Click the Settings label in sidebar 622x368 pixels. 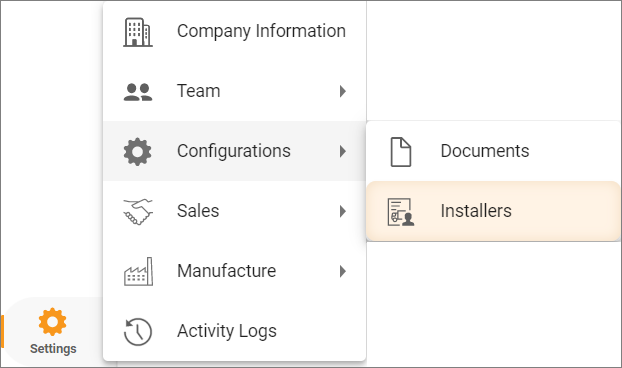pyautogui.click(x=53, y=349)
